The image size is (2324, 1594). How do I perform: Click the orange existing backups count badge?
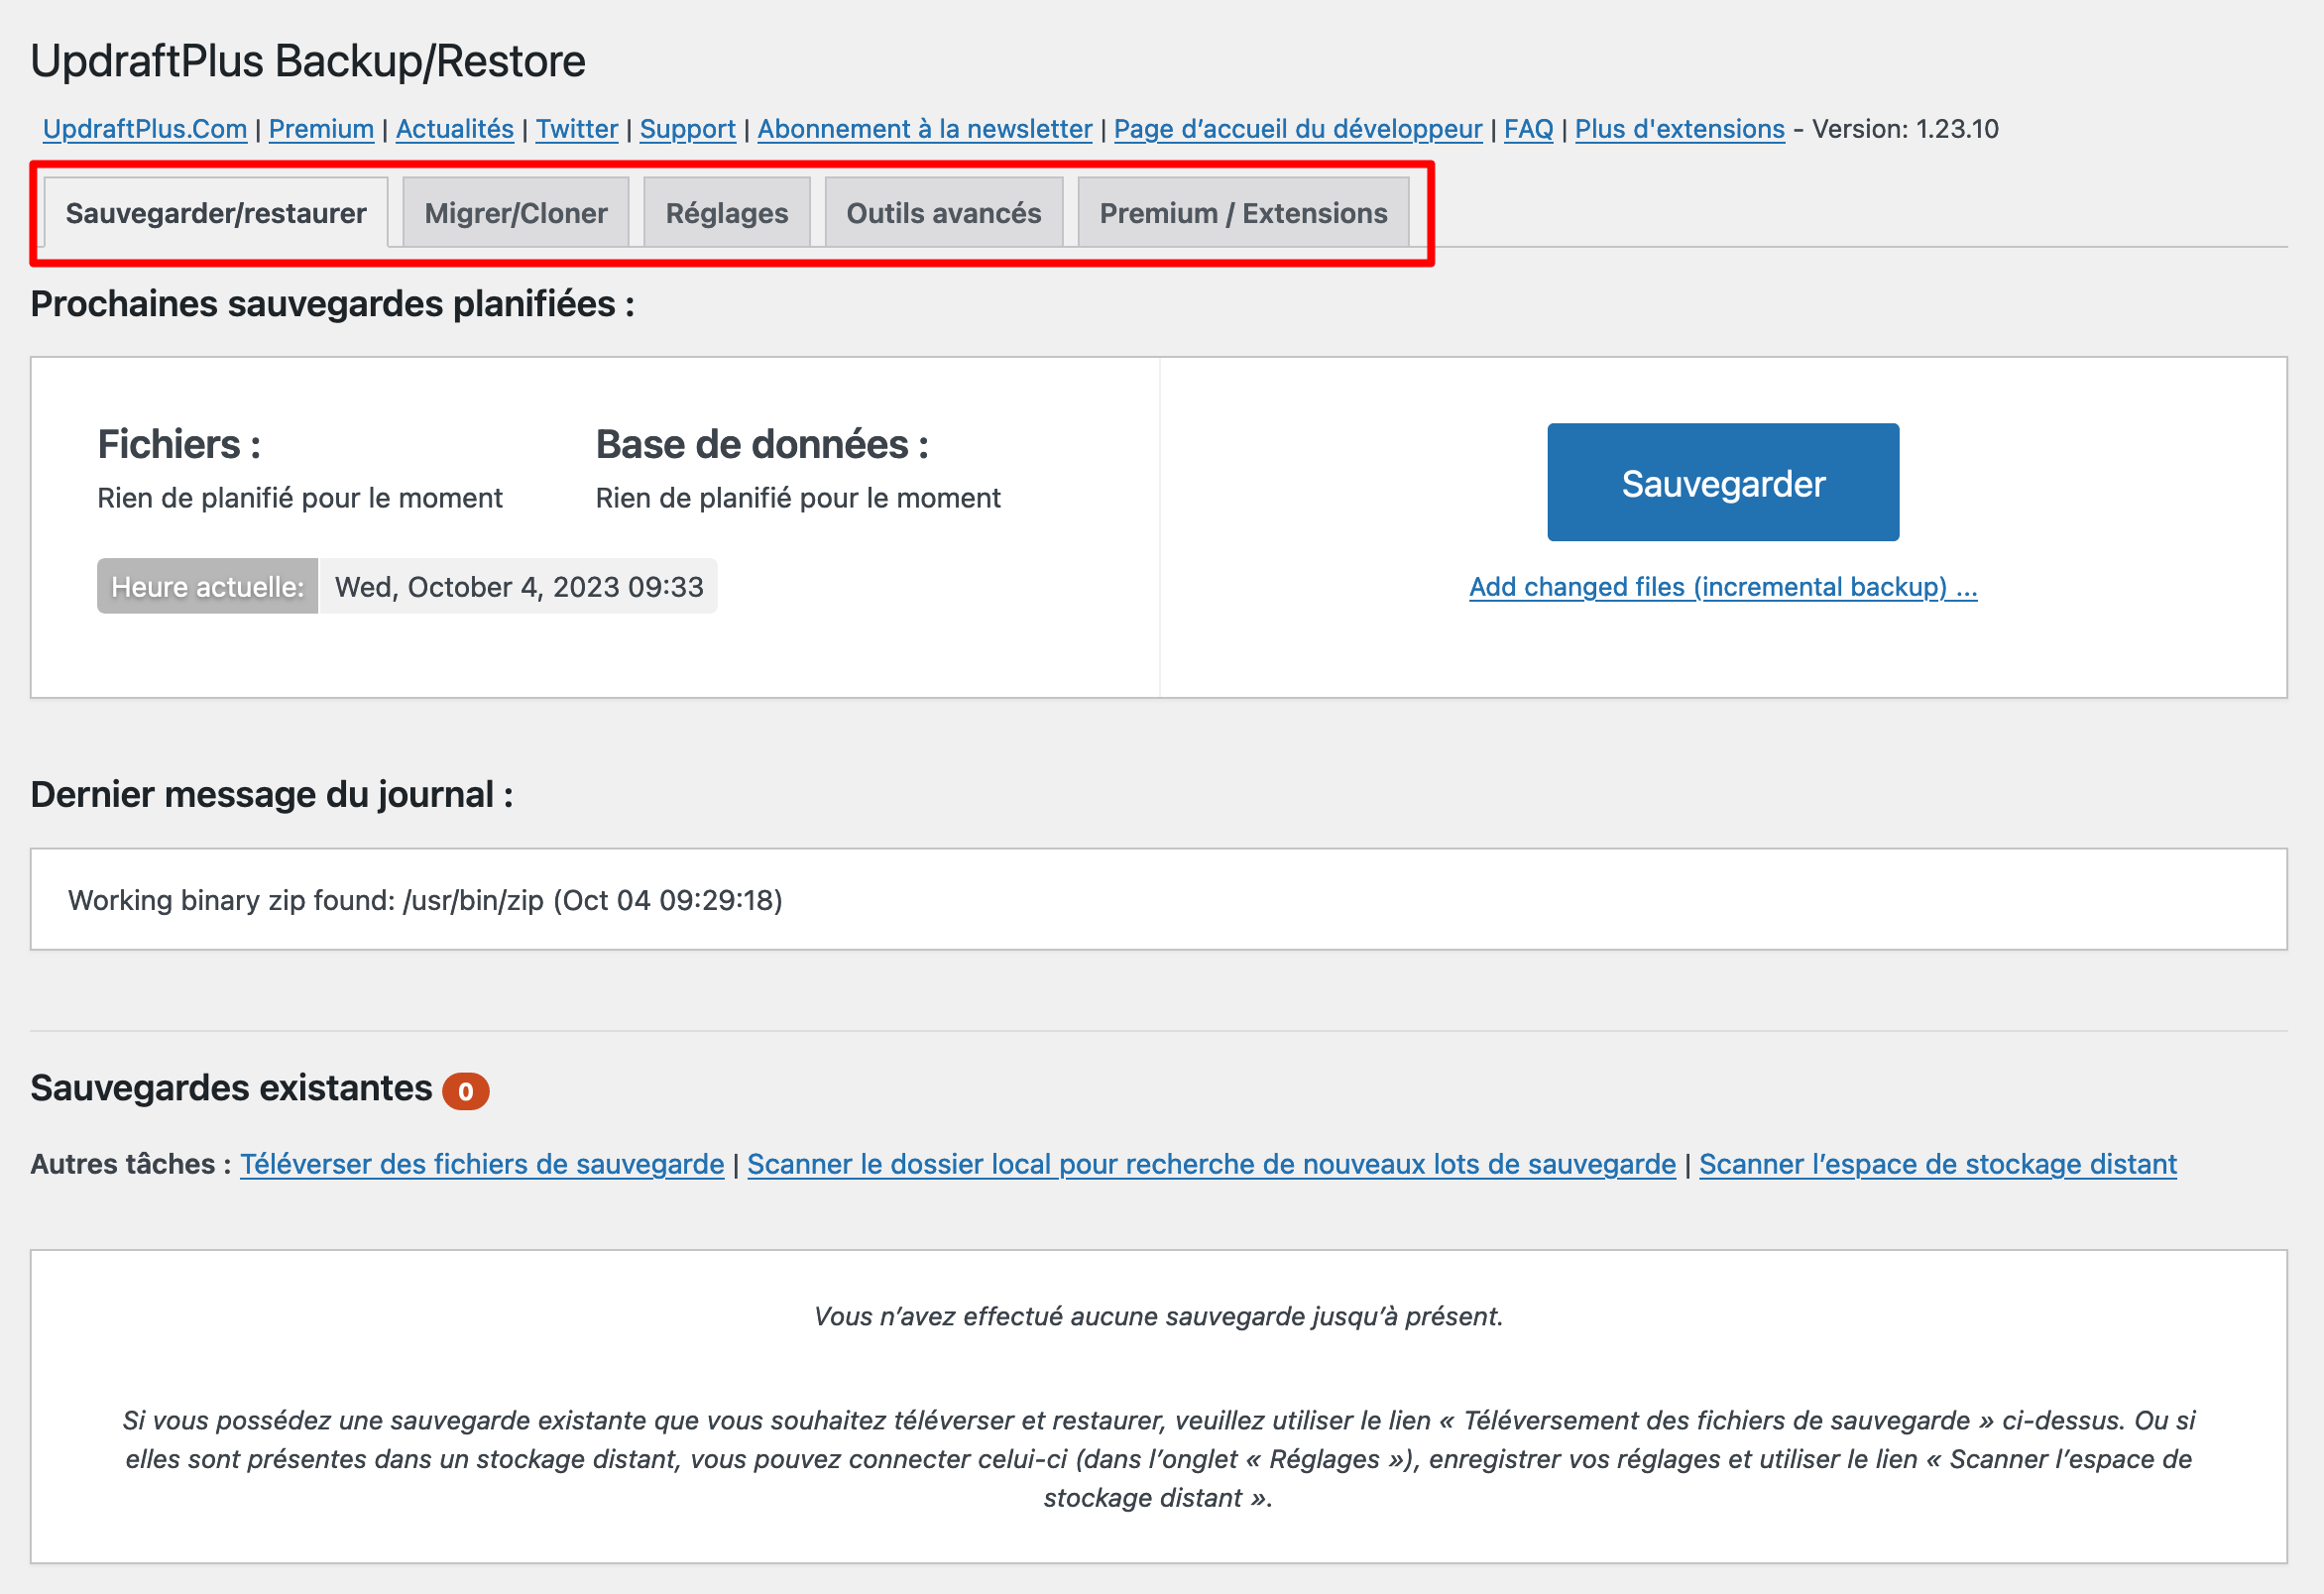[x=465, y=1091]
